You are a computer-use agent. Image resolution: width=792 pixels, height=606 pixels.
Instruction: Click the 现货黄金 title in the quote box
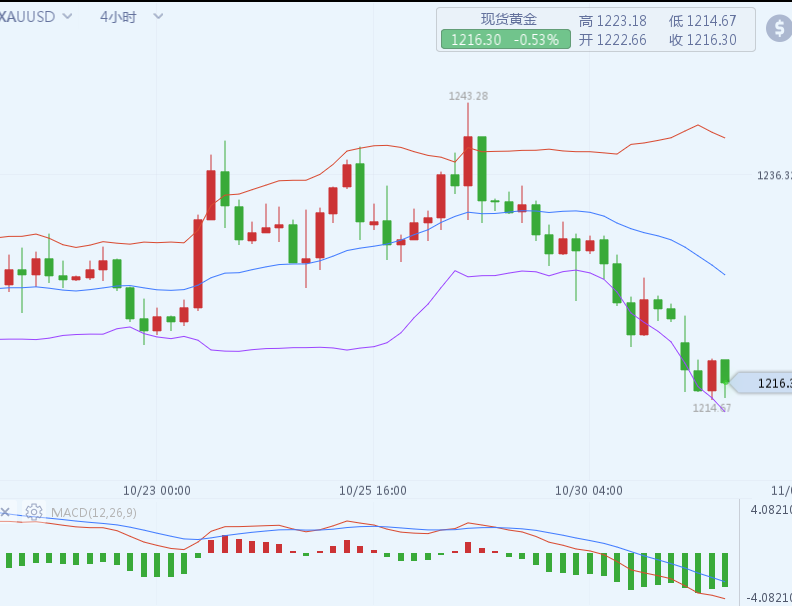[508, 20]
